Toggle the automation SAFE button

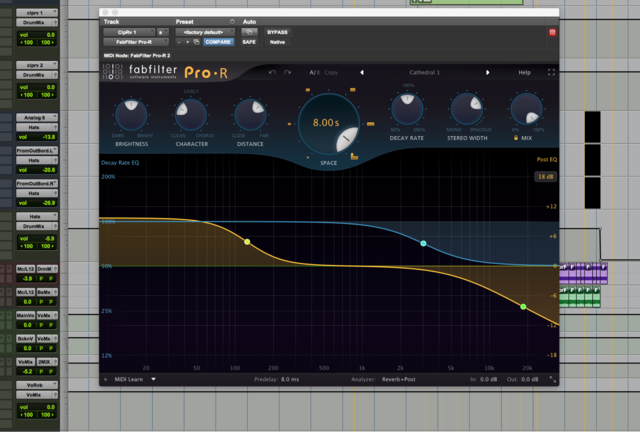(249, 42)
